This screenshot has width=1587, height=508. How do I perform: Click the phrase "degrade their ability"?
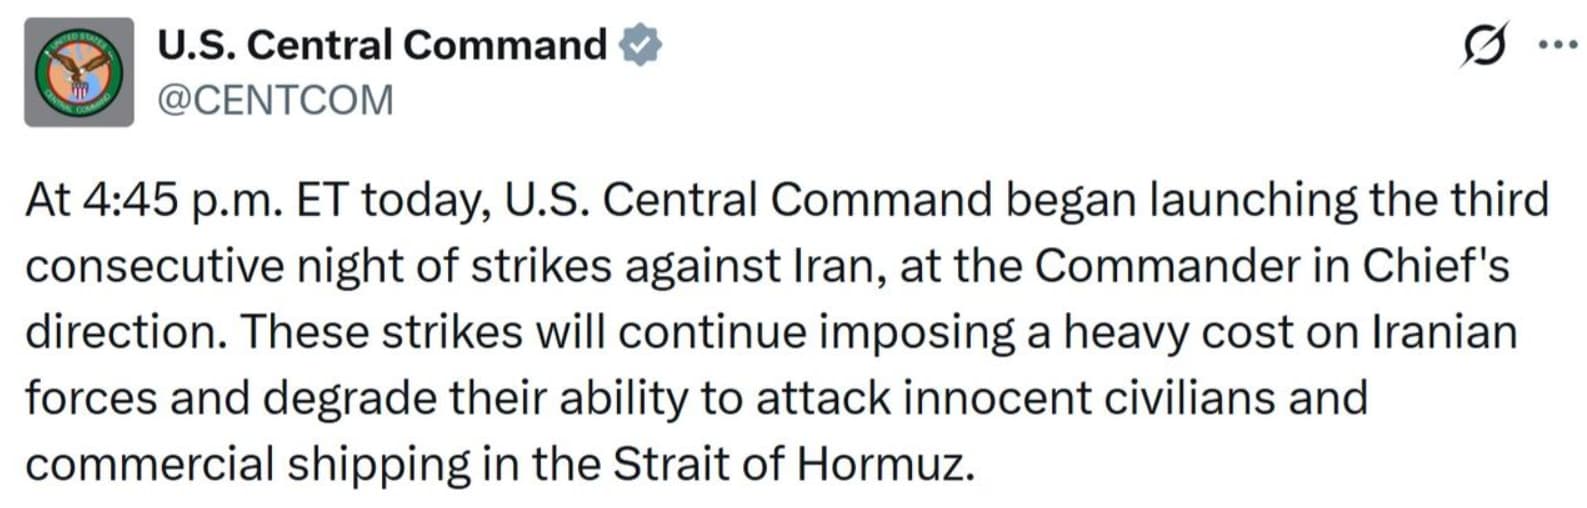click(x=476, y=399)
